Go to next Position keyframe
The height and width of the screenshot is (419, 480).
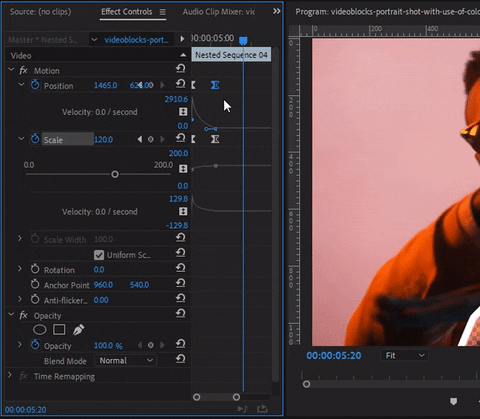[x=162, y=85]
